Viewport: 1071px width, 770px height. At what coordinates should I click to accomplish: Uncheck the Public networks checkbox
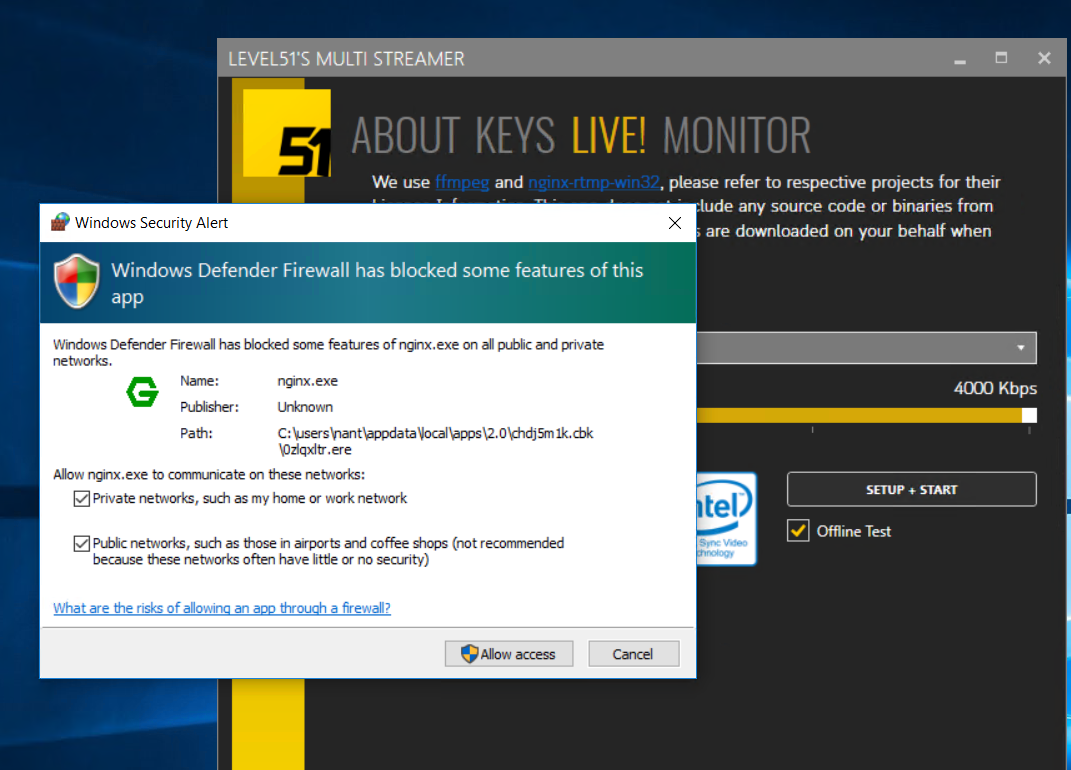pyautogui.click(x=81, y=544)
